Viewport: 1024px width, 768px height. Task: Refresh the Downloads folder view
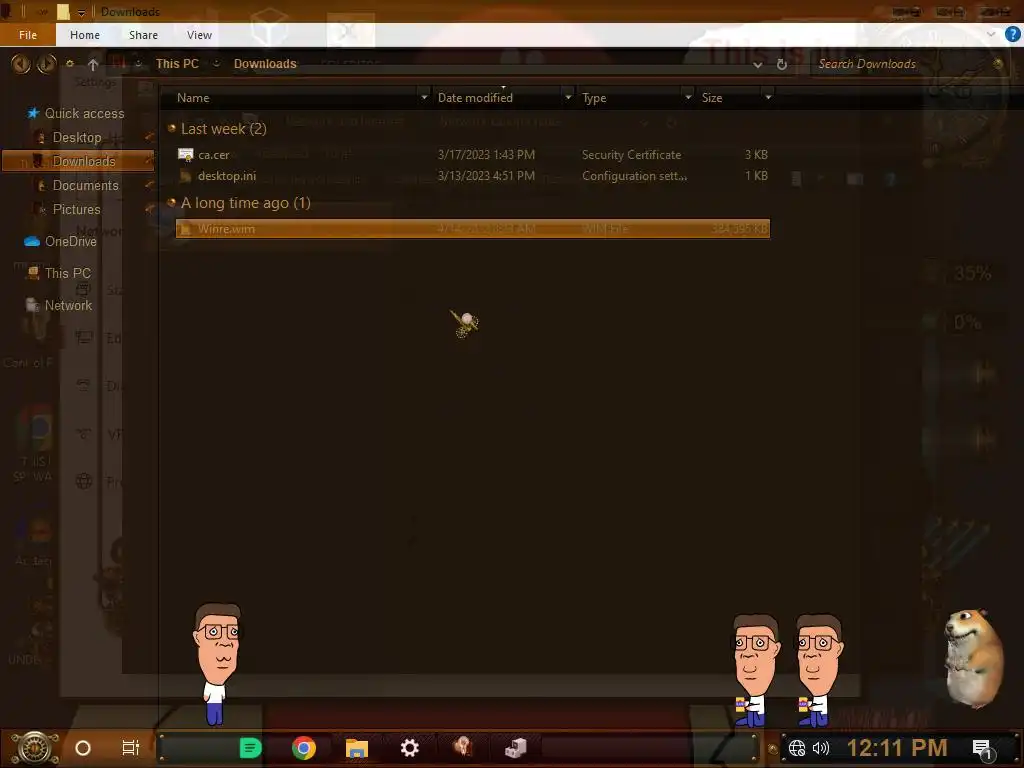pos(782,64)
